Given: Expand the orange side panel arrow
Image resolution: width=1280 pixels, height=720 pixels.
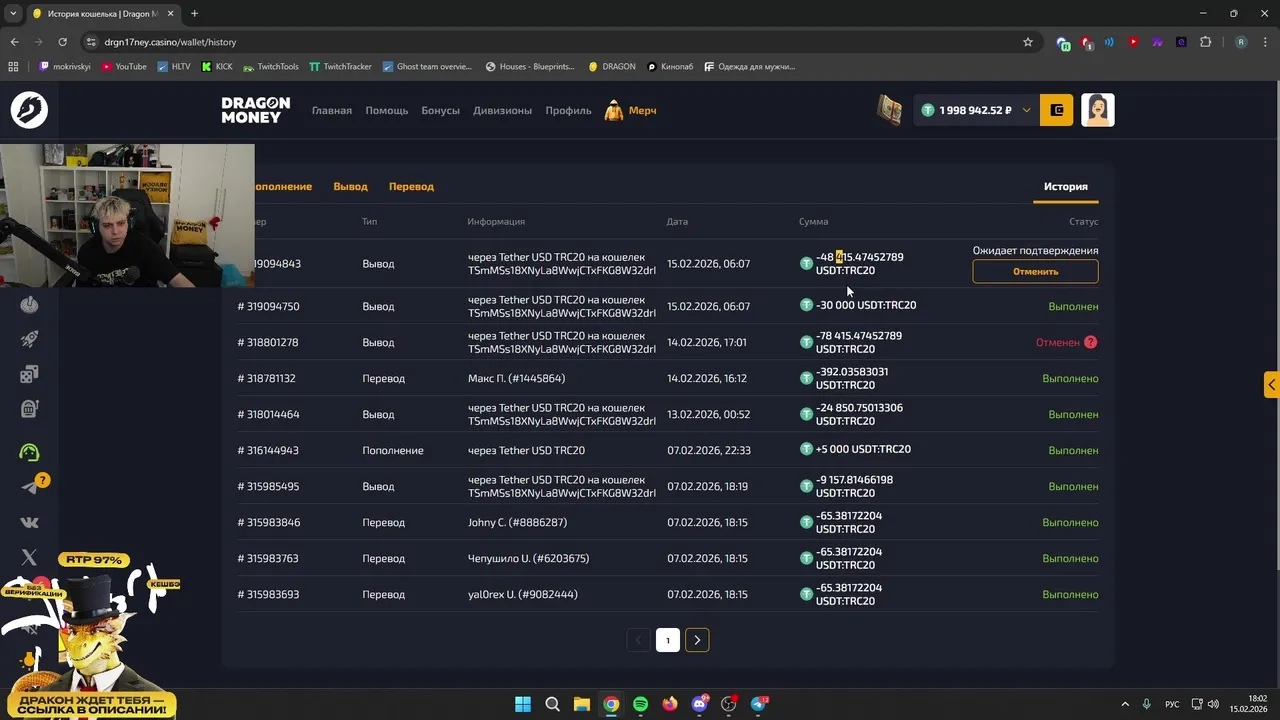Looking at the screenshot, I should click(1272, 385).
